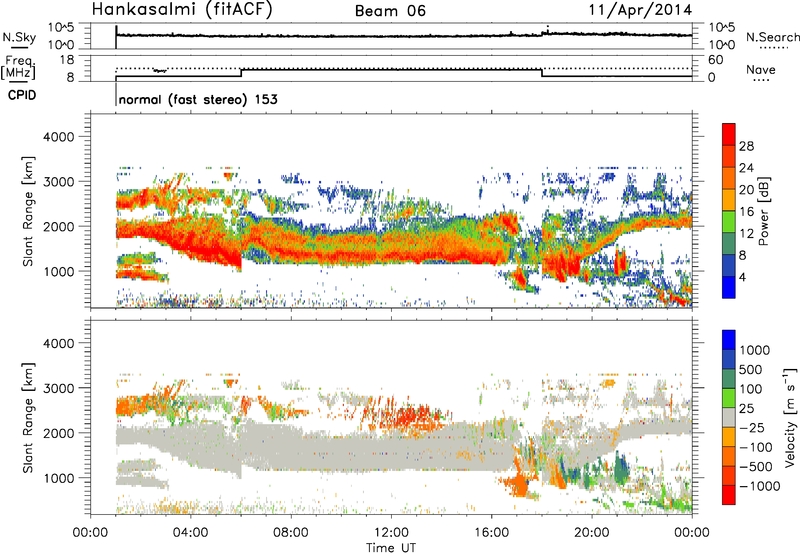
Task: Click the '28' Power colorbar value
Action: (x=746, y=146)
